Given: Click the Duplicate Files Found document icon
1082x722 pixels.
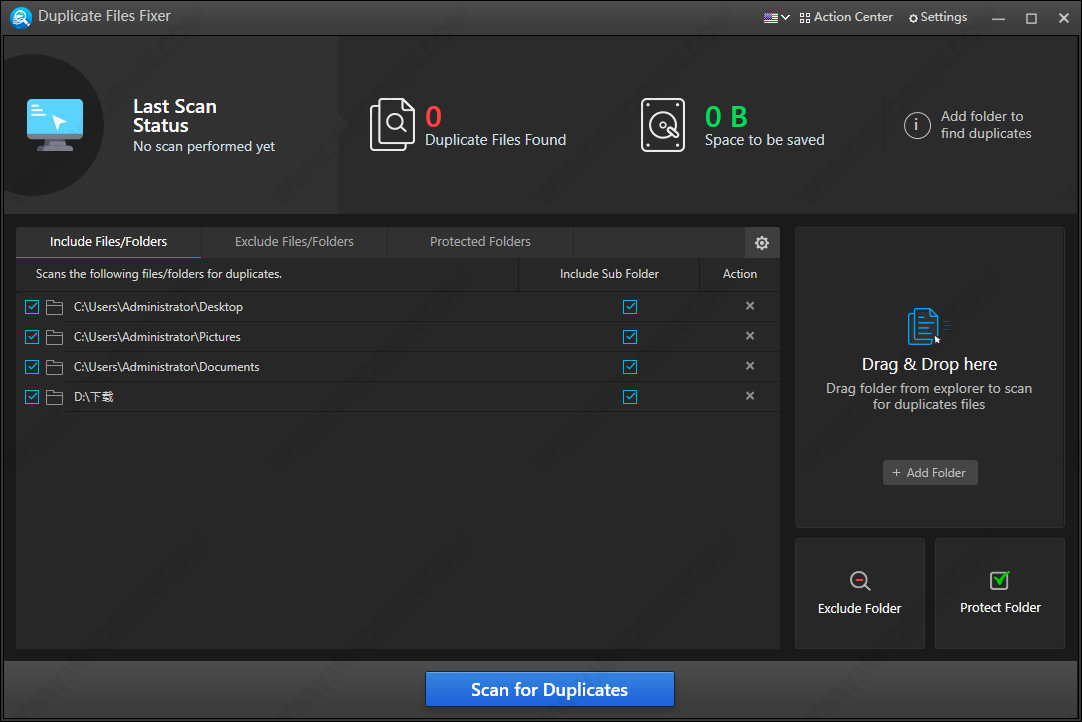Looking at the screenshot, I should [x=393, y=125].
